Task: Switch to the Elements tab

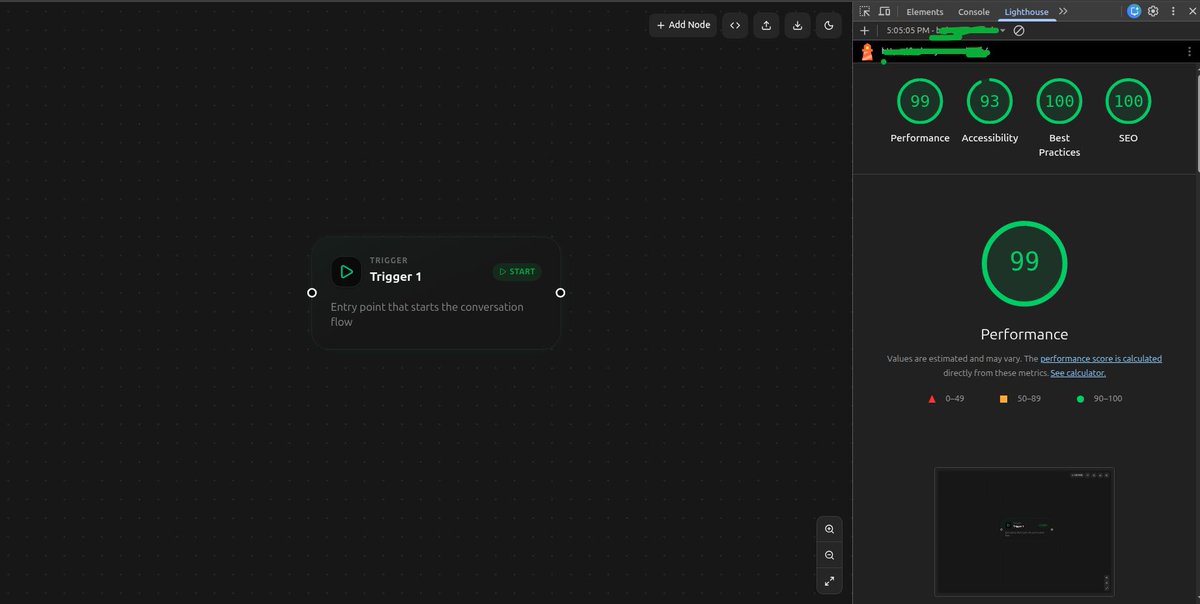Action: [x=925, y=12]
